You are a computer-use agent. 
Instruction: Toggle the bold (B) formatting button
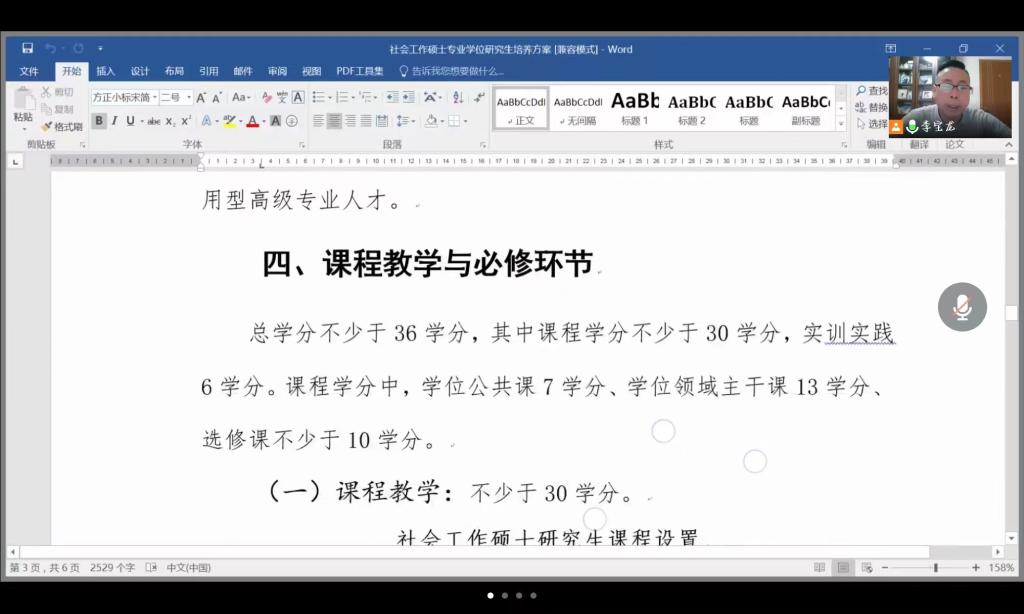tap(98, 121)
